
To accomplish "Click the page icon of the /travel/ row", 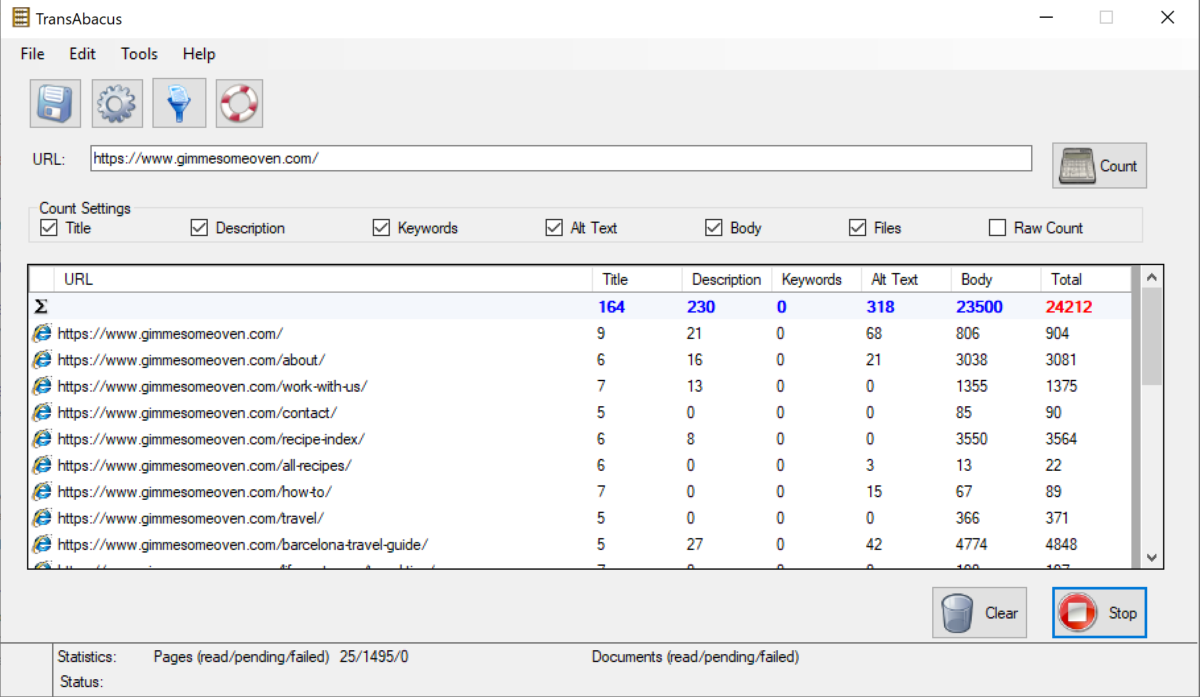I will [42, 518].
